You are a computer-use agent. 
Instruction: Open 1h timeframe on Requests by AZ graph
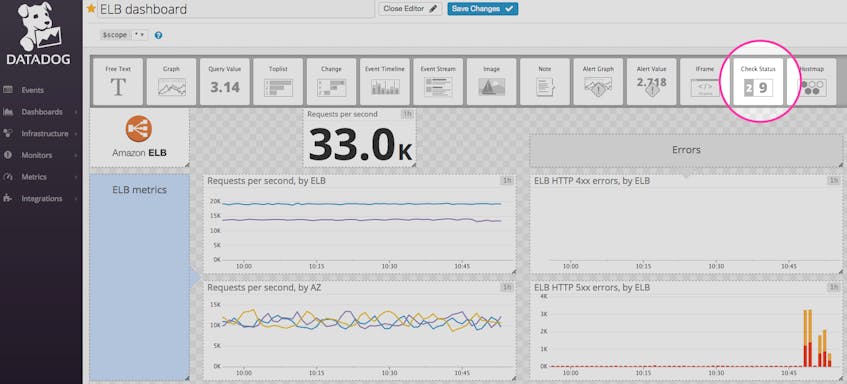coord(507,287)
